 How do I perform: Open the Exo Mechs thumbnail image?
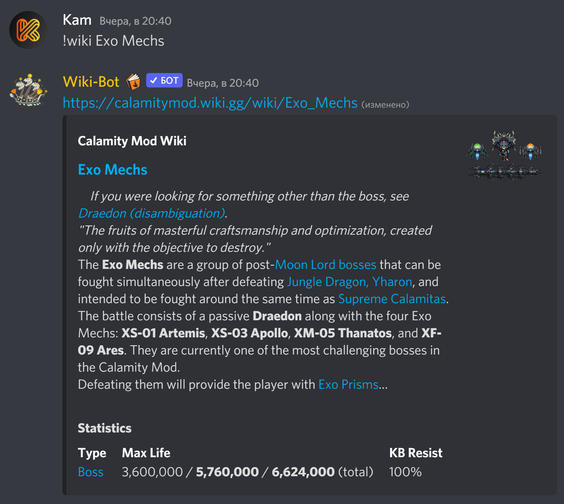tap(504, 154)
